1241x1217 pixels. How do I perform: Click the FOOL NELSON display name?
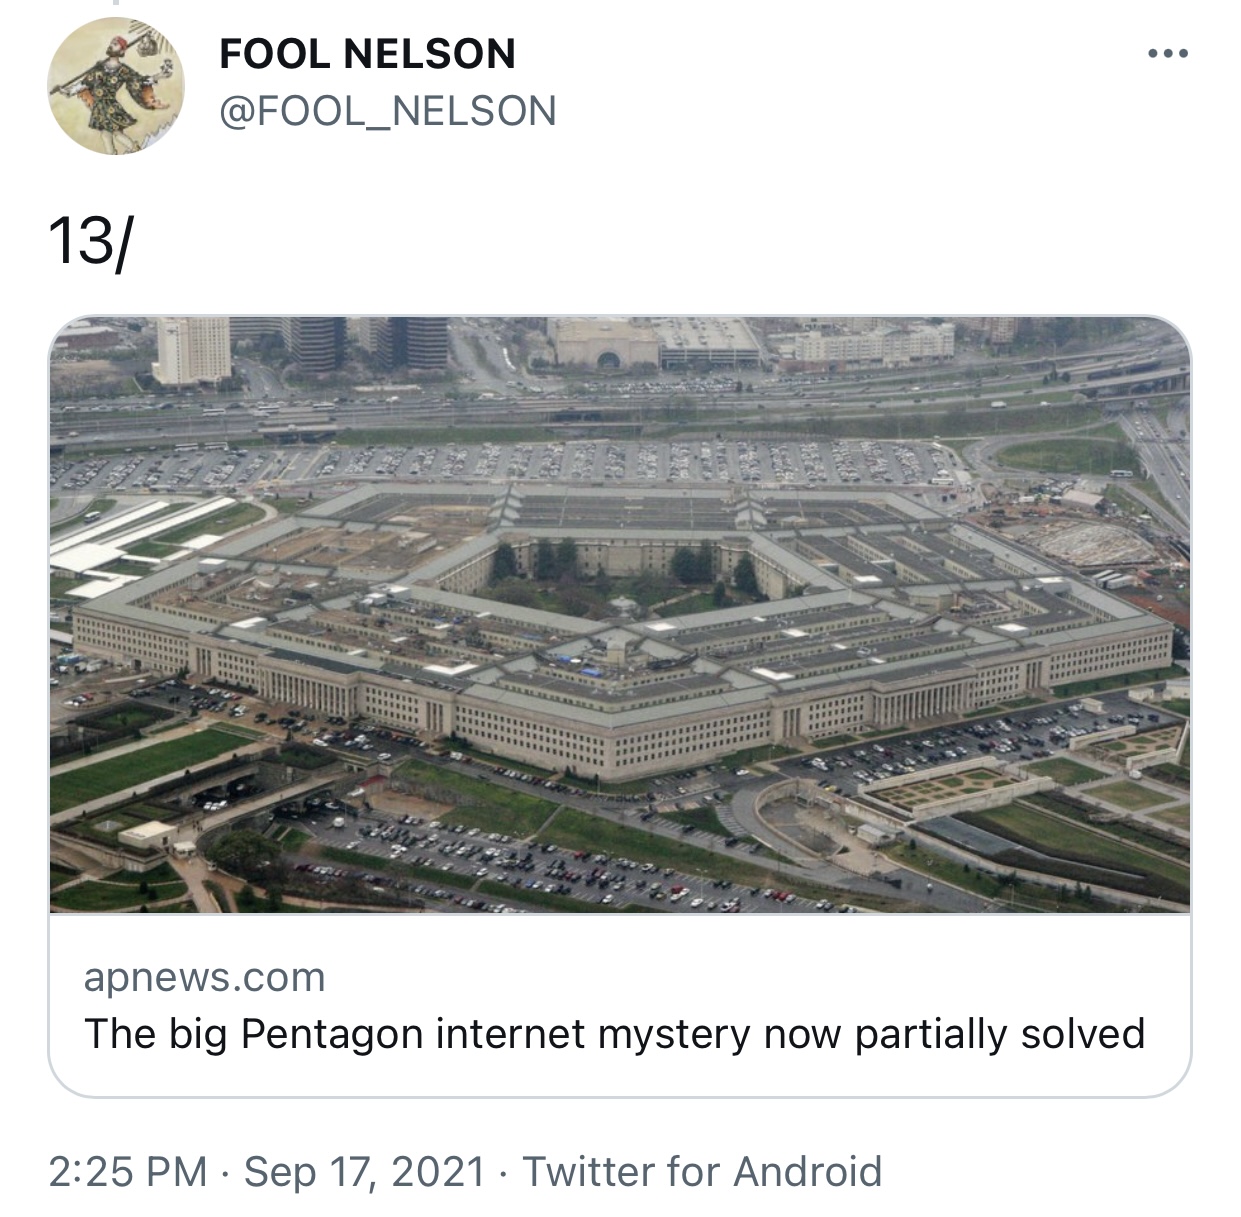[367, 54]
